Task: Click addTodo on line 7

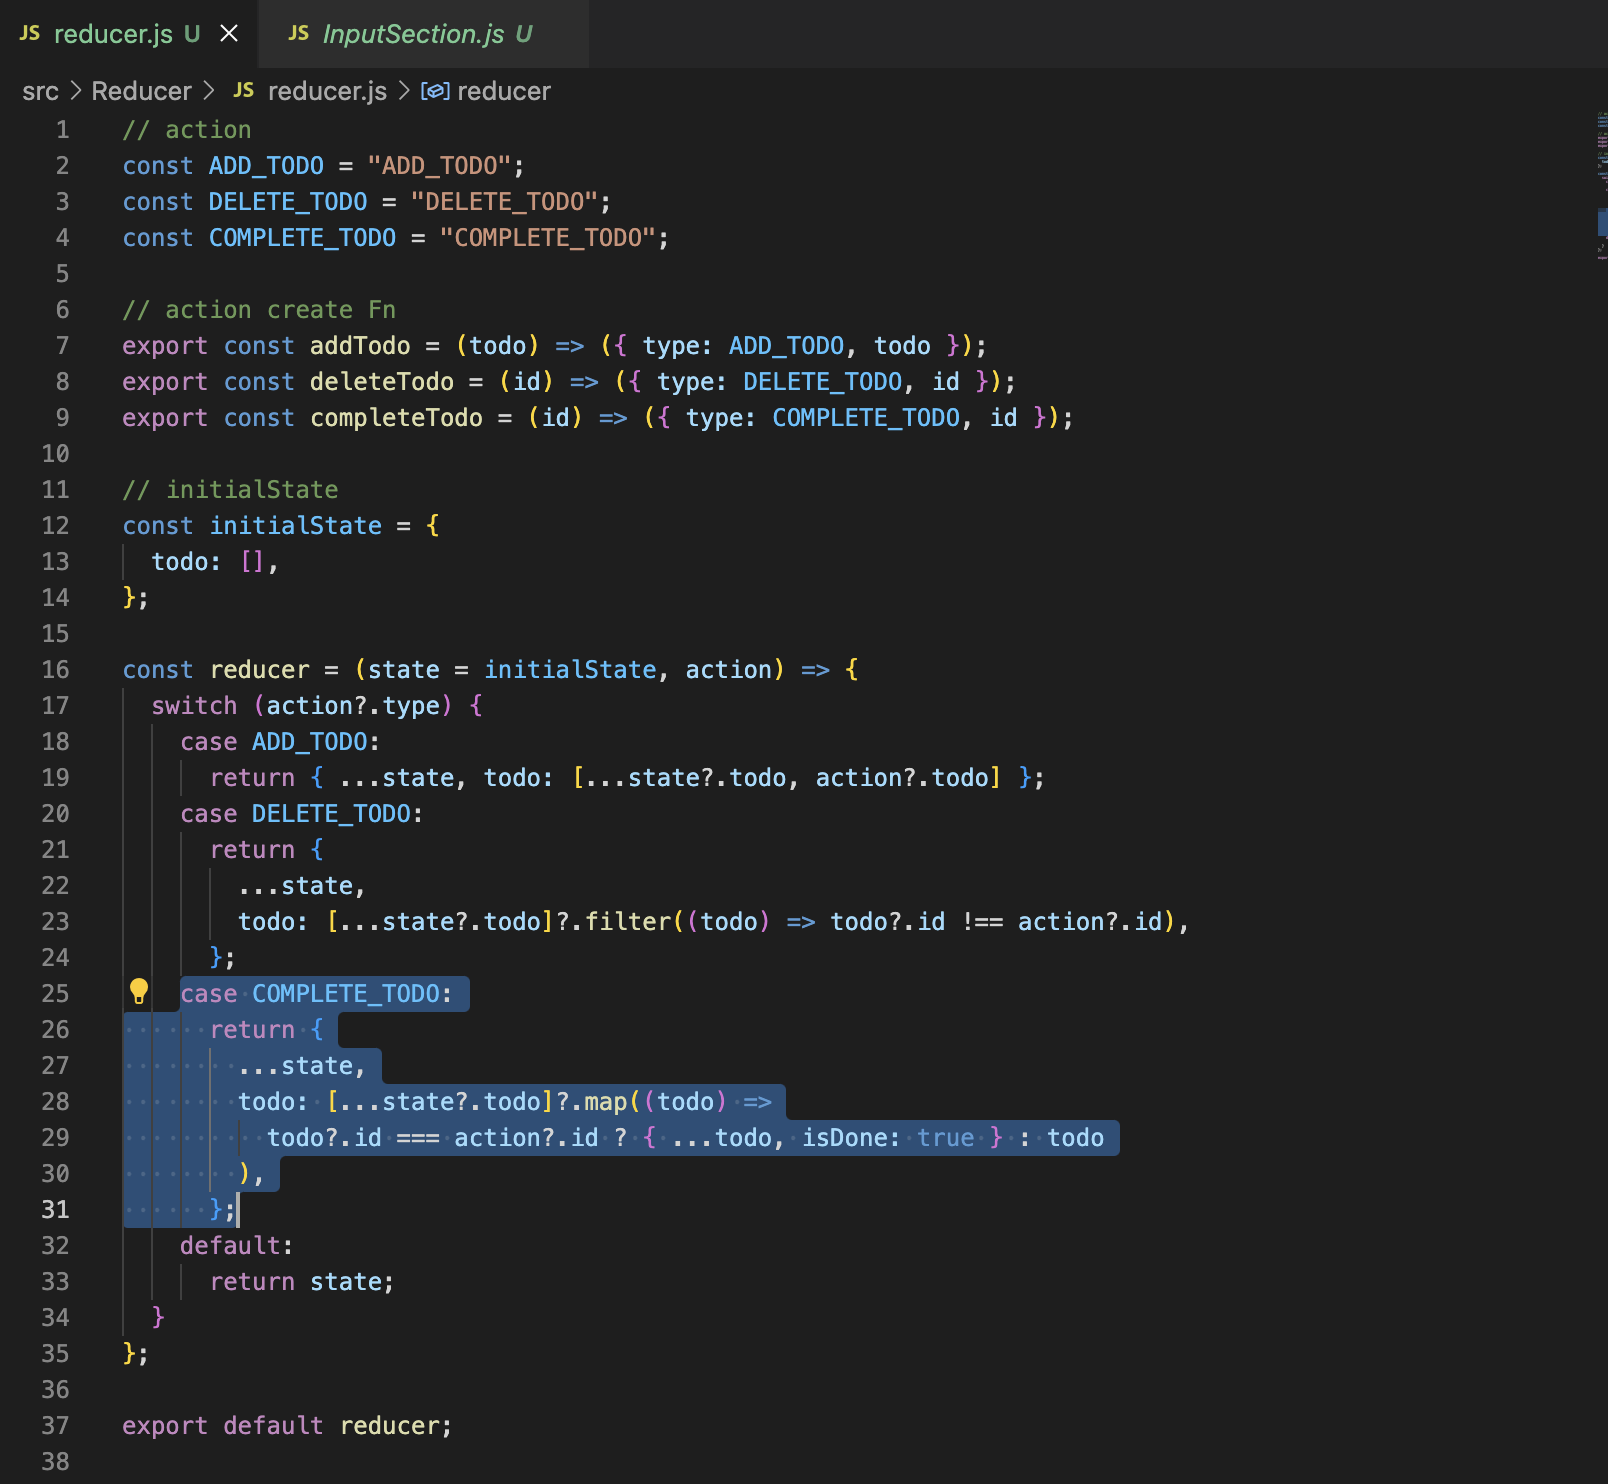Action: [360, 346]
